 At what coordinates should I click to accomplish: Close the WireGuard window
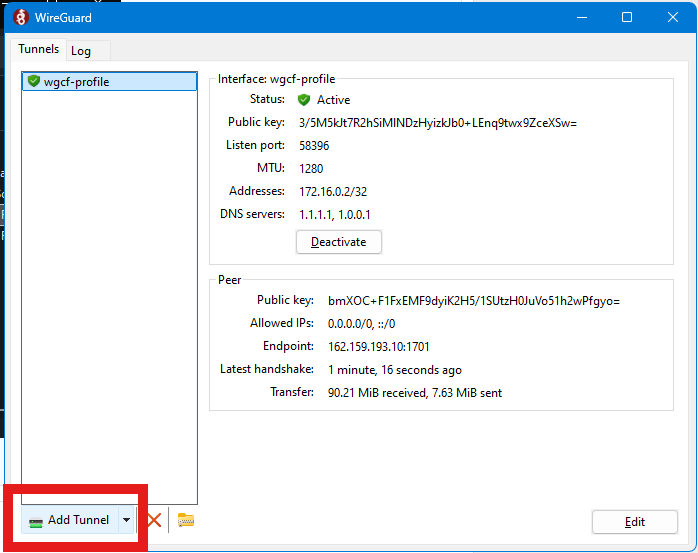click(673, 17)
